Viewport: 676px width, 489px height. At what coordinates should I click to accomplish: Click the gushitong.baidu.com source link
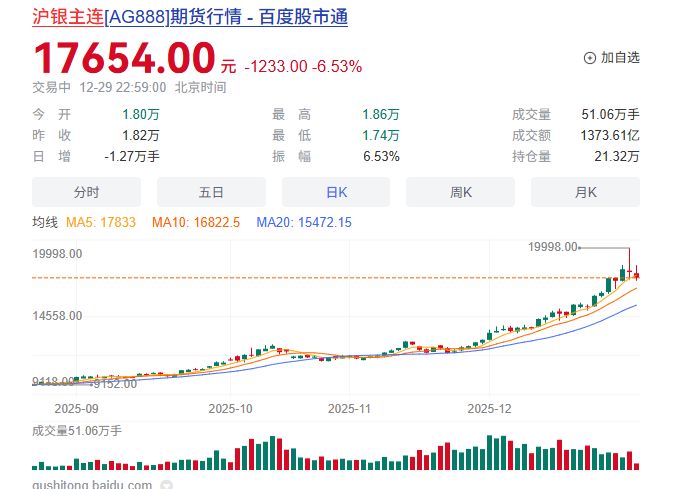click(x=92, y=484)
